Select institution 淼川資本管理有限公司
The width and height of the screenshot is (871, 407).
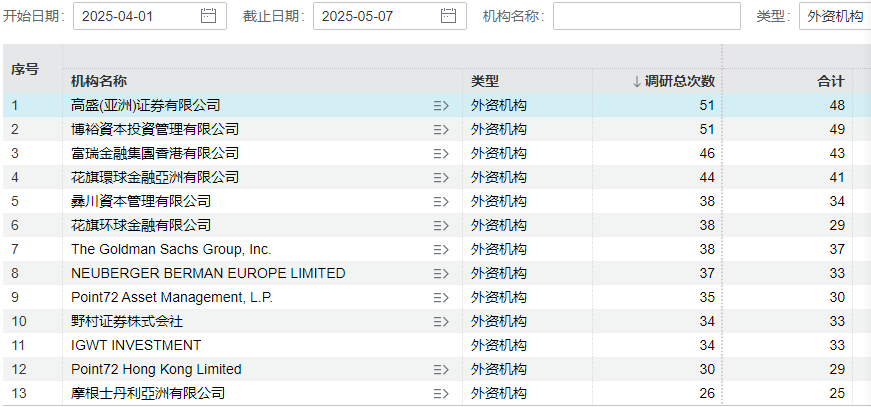tap(141, 202)
